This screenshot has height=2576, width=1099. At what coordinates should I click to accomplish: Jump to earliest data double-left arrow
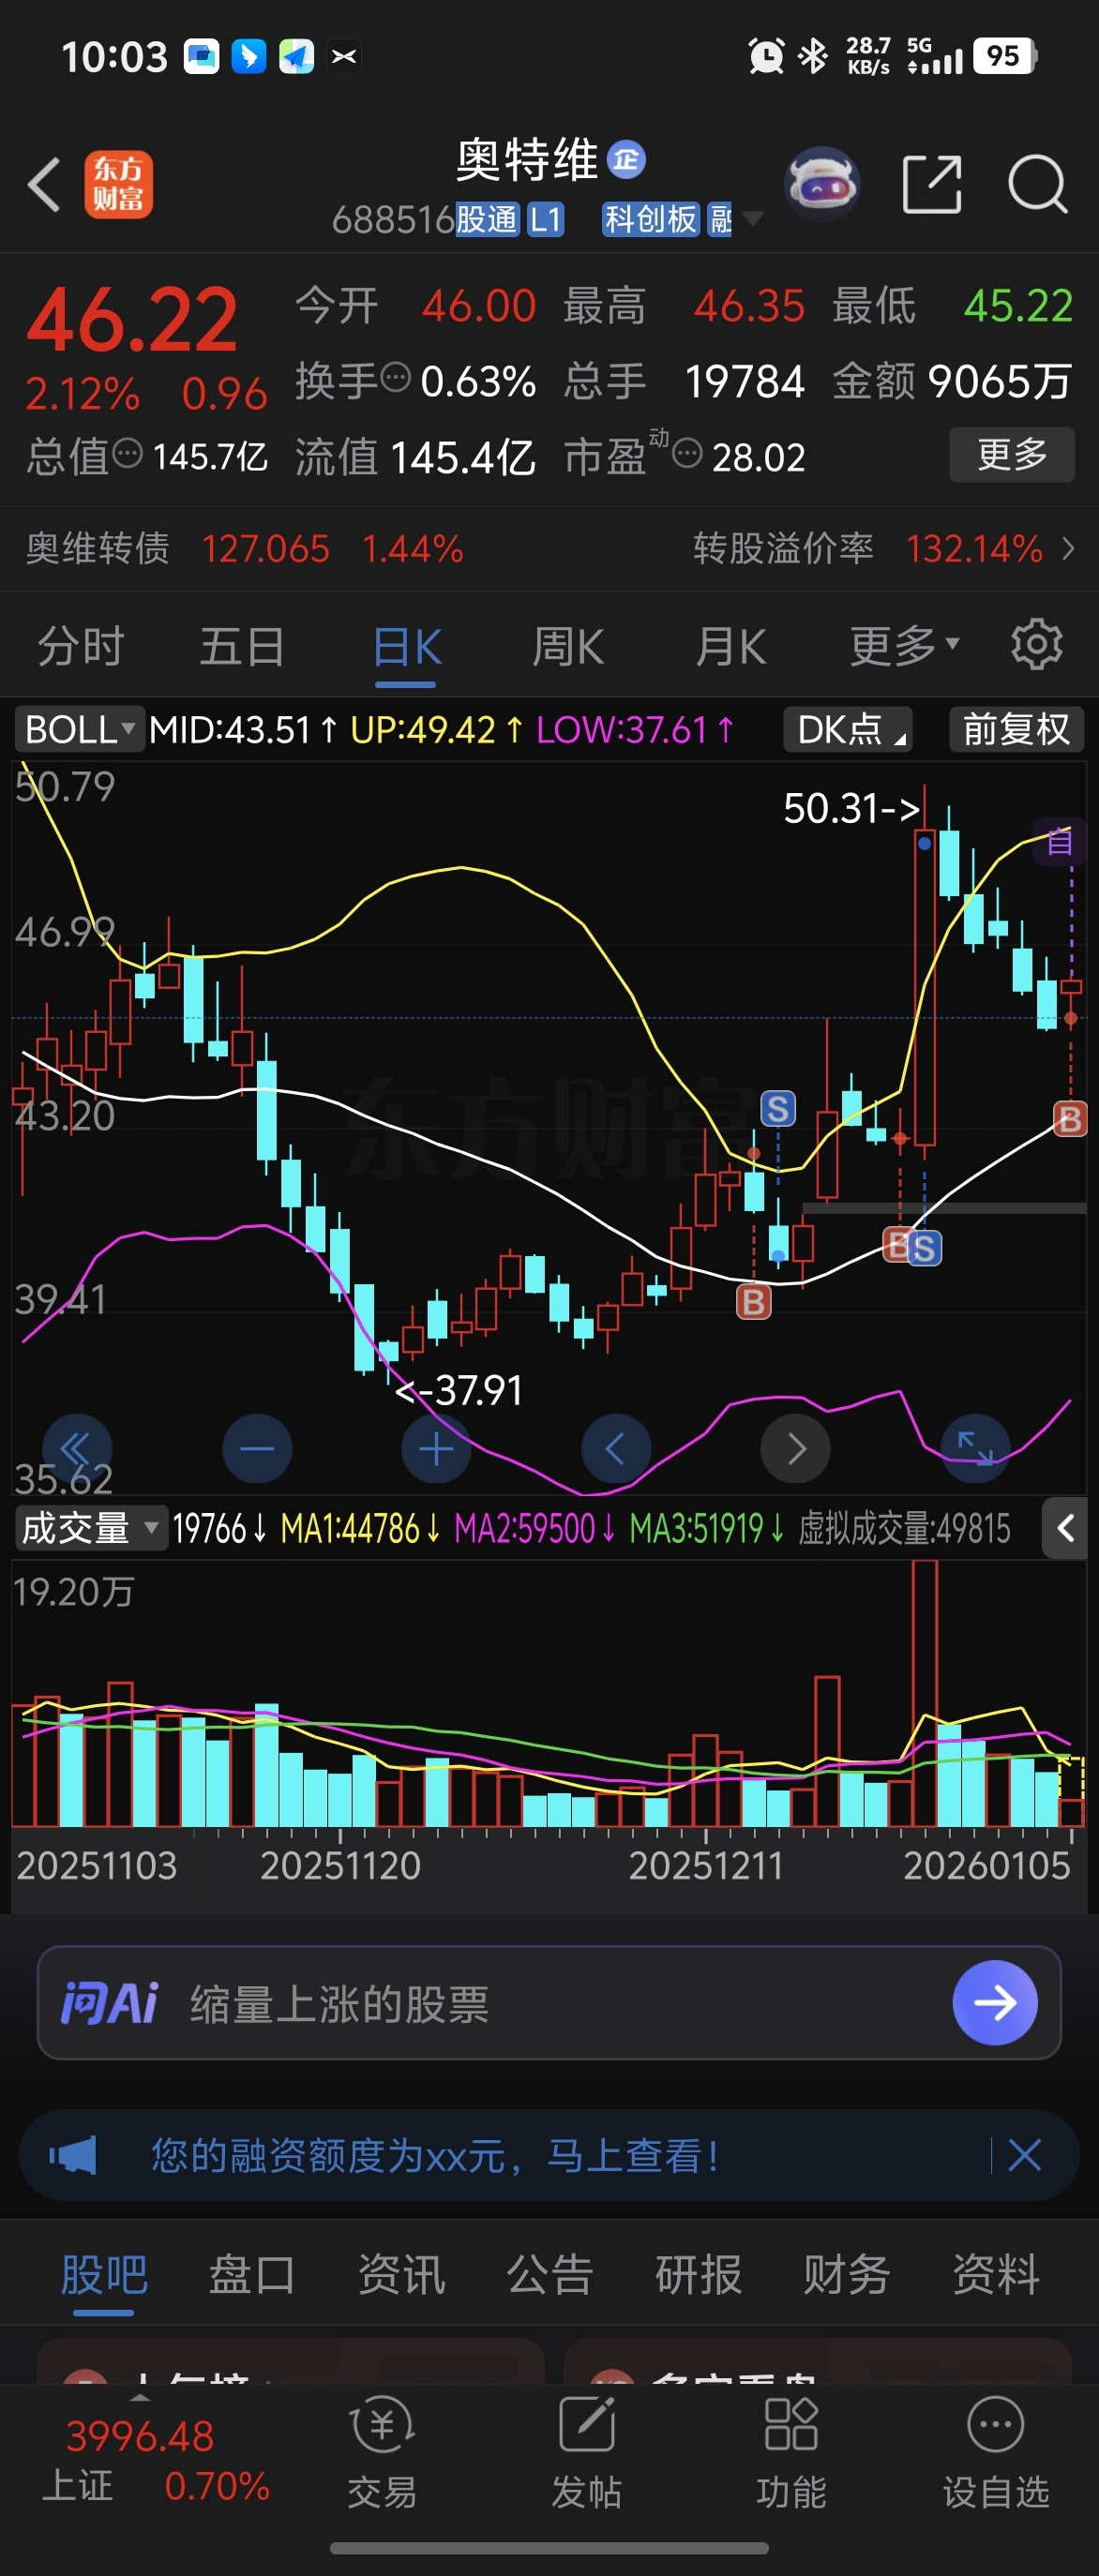[x=77, y=1448]
